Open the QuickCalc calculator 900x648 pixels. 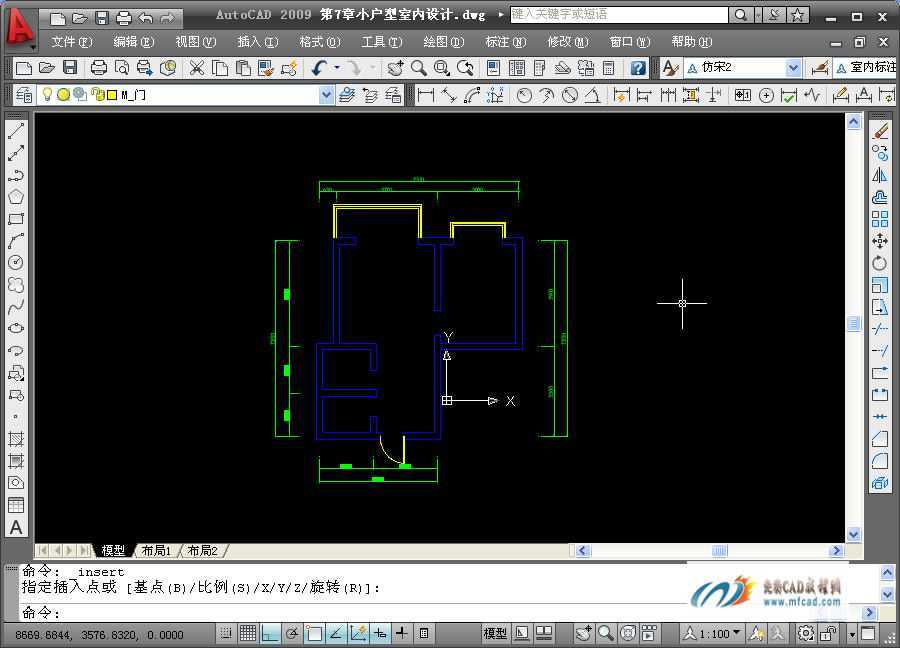pos(608,68)
